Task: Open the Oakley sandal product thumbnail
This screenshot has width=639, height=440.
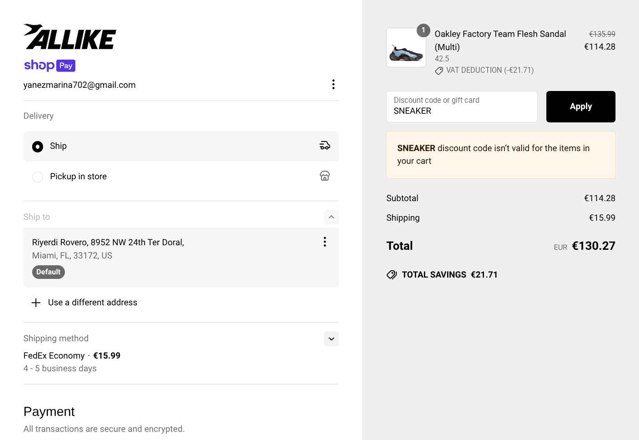Action: [406, 48]
